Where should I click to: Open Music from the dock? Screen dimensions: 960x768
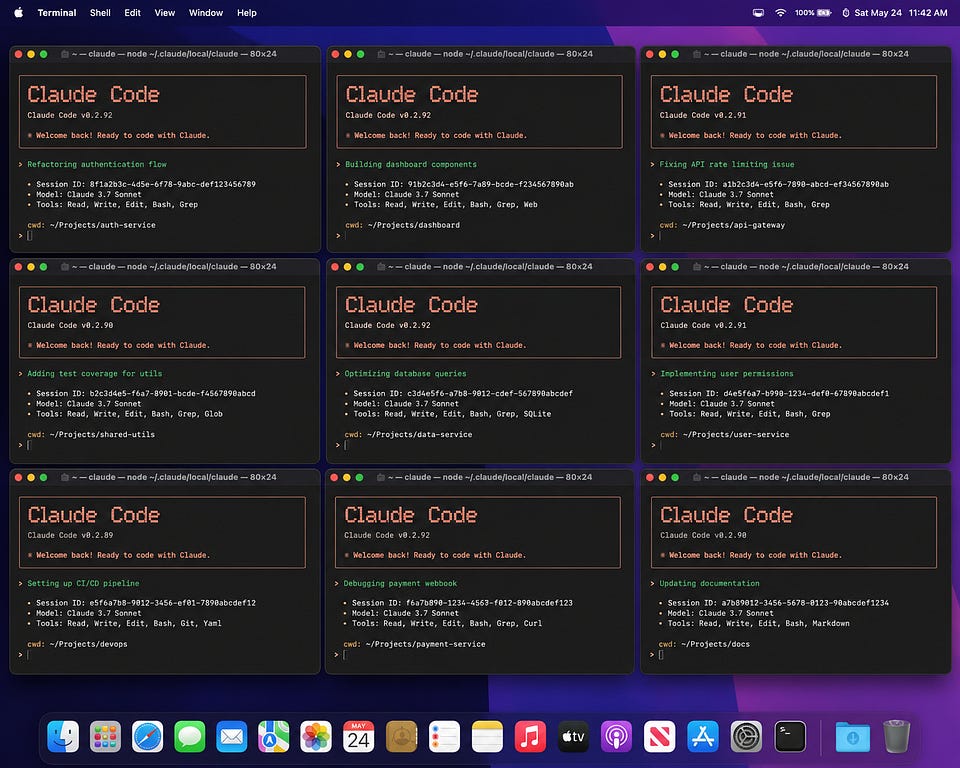(x=530, y=736)
